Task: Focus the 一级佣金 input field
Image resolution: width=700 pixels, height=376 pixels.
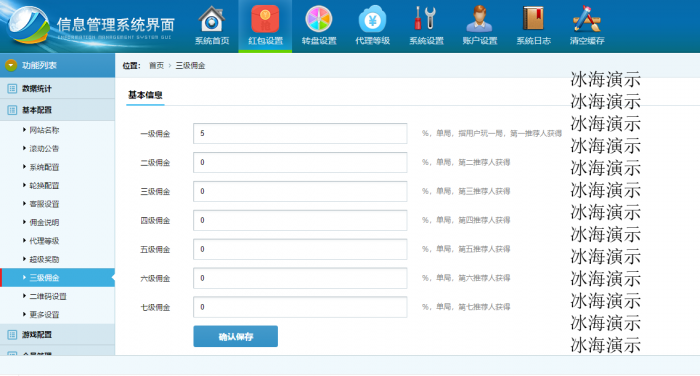Action: coord(300,134)
